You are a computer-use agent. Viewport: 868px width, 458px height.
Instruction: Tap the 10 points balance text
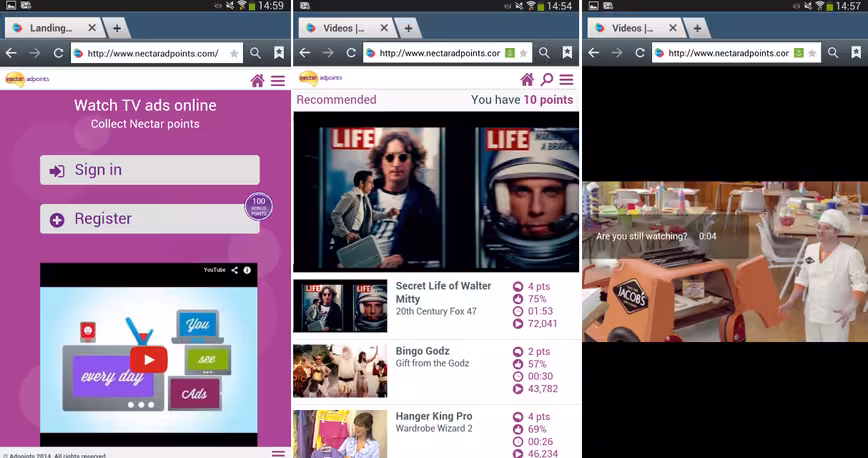[548, 100]
